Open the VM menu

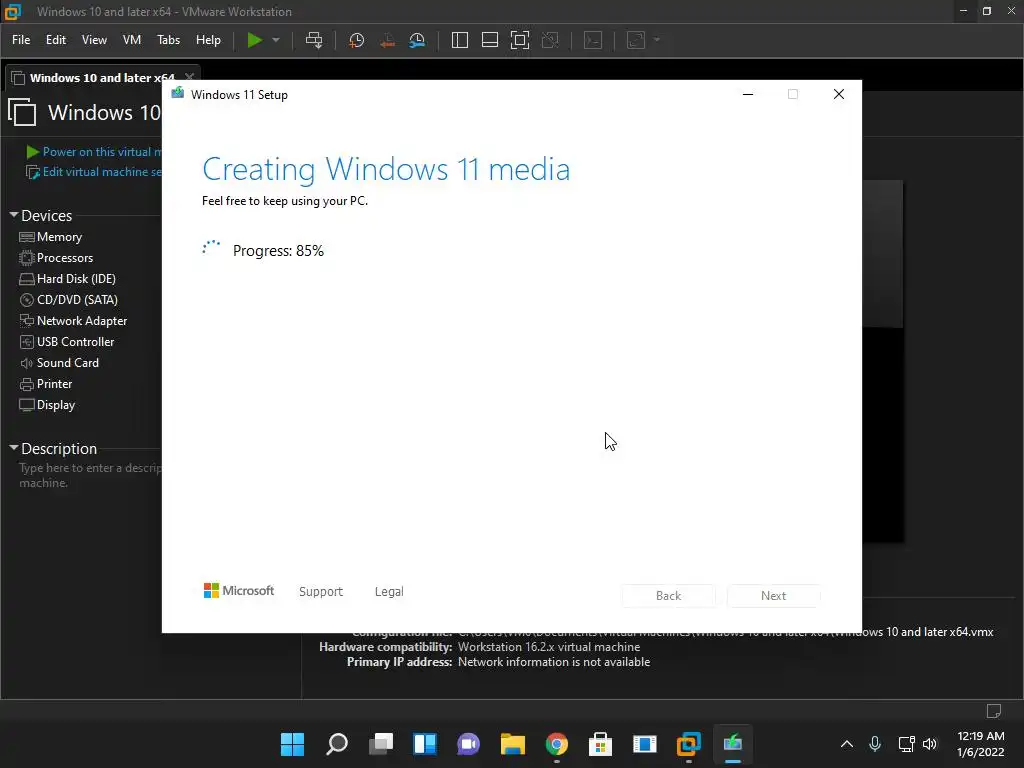pyautogui.click(x=132, y=40)
